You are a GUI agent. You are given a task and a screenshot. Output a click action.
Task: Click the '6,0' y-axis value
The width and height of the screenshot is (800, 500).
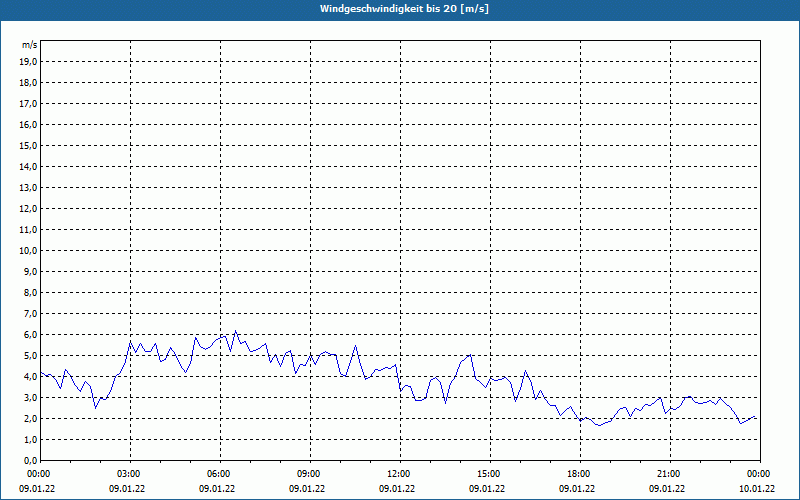coord(30,334)
